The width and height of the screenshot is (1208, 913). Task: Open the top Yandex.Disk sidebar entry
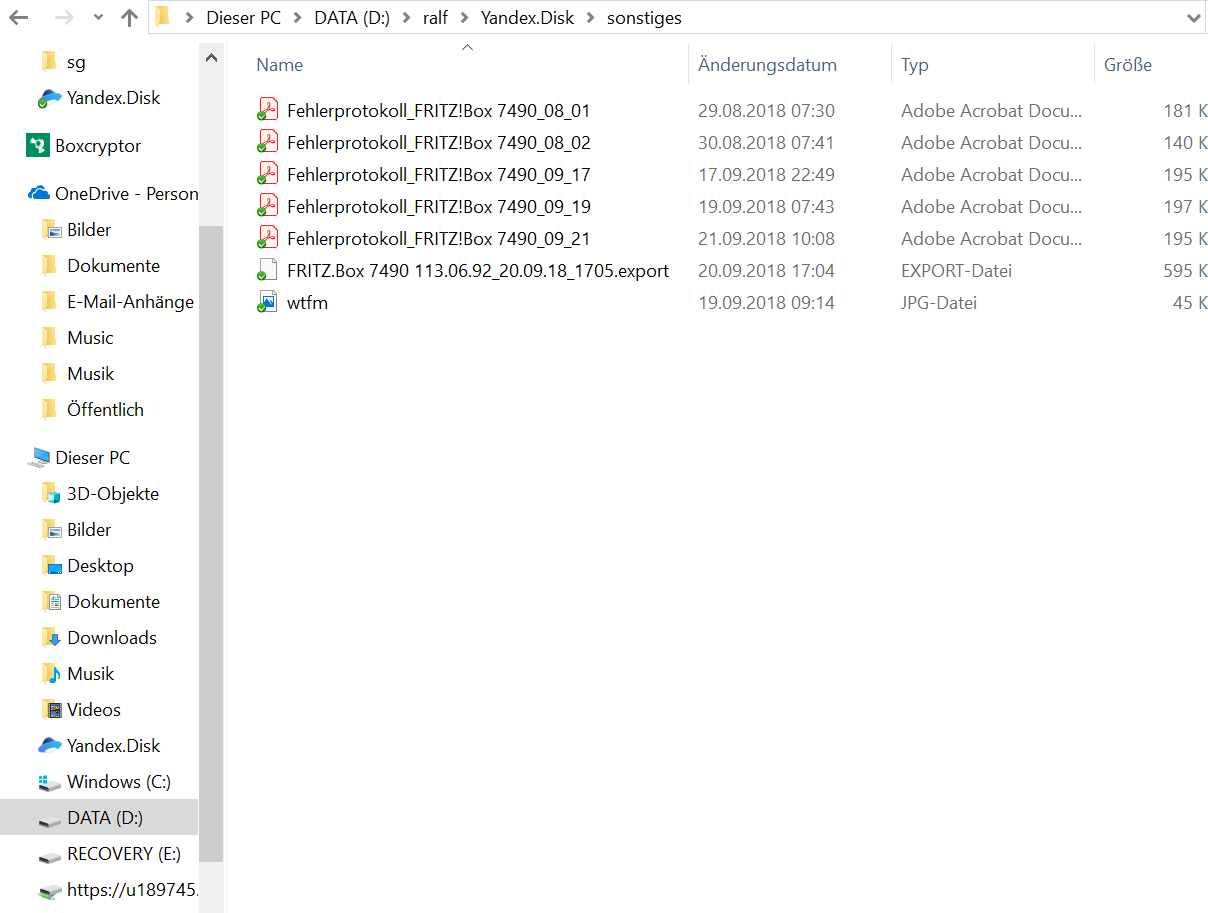(x=113, y=98)
